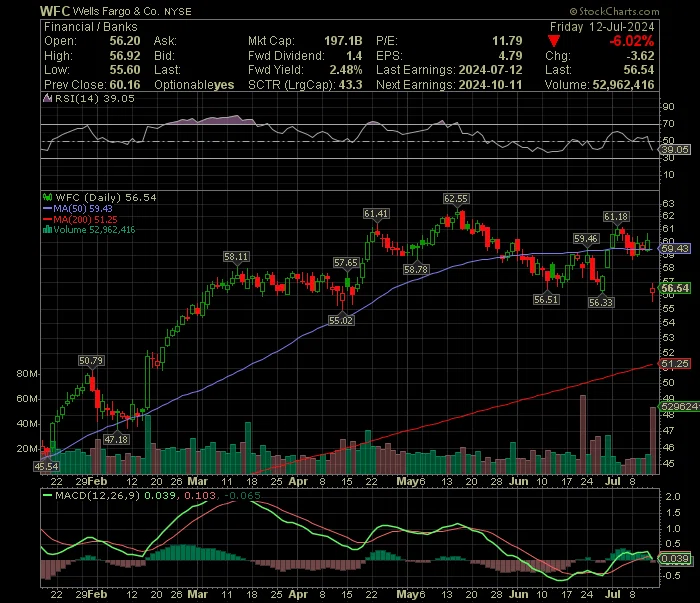Click the MA(50) blue line legend
This screenshot has height=603, width=700.
[78, 208]
